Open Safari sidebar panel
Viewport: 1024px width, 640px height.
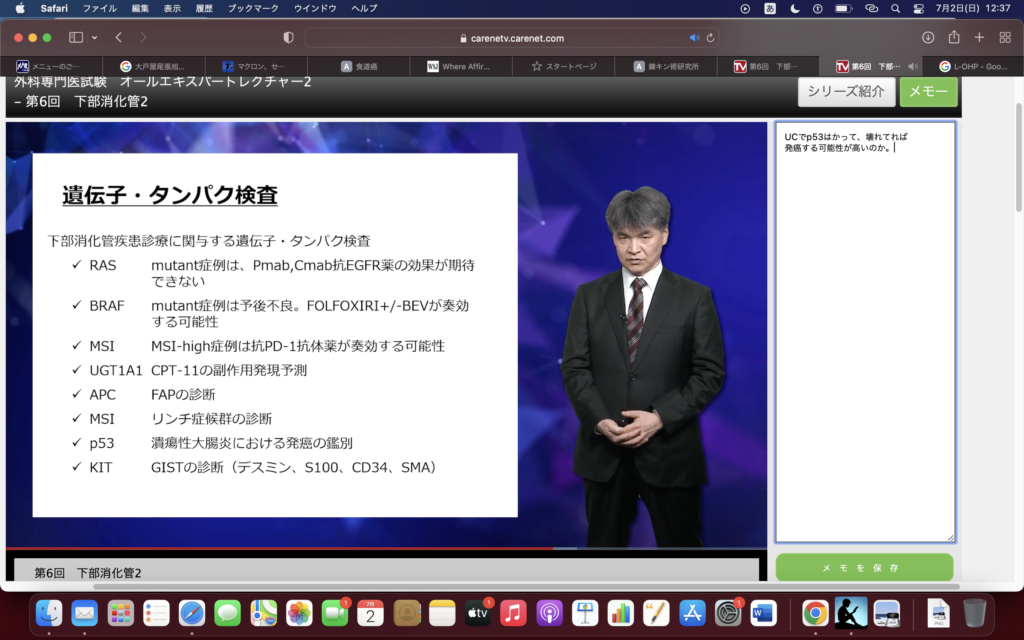76,37
